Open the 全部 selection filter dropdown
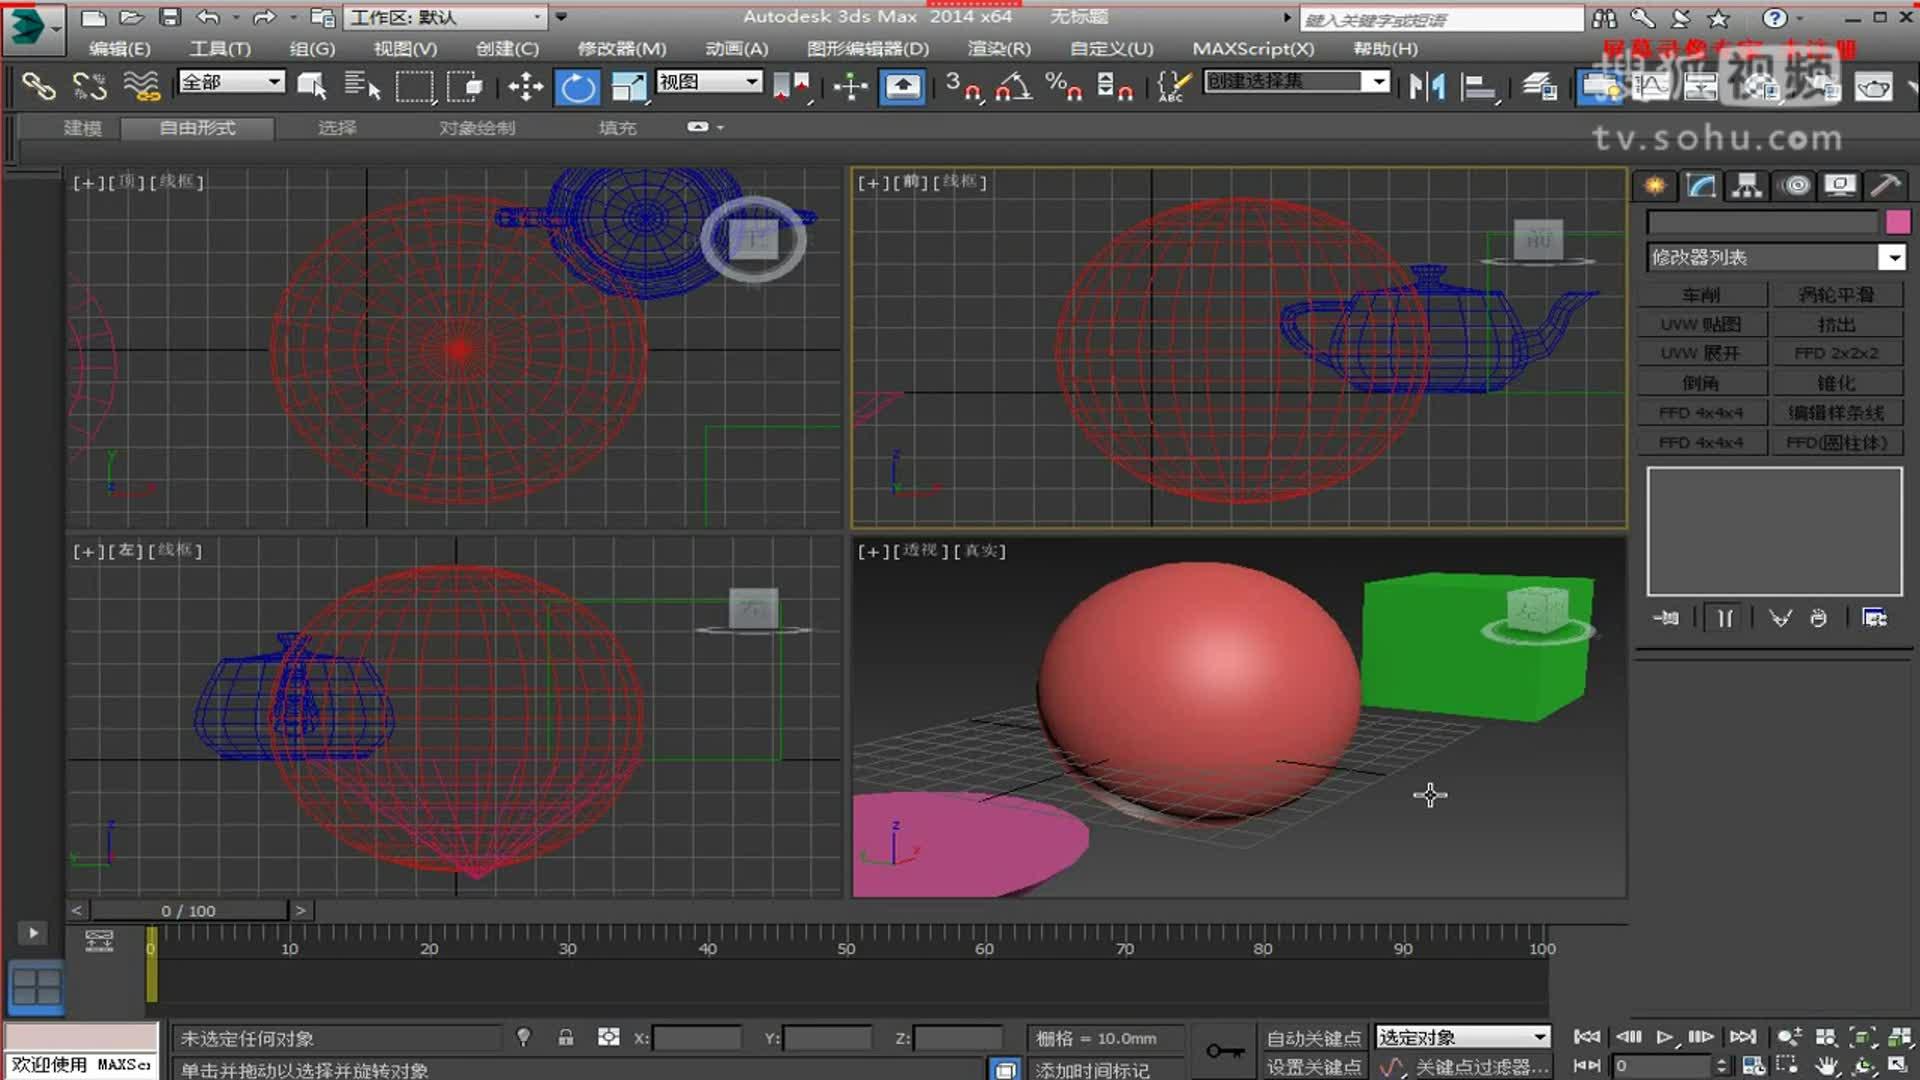Screen dimensions: 1920x1080 (230, 82)
